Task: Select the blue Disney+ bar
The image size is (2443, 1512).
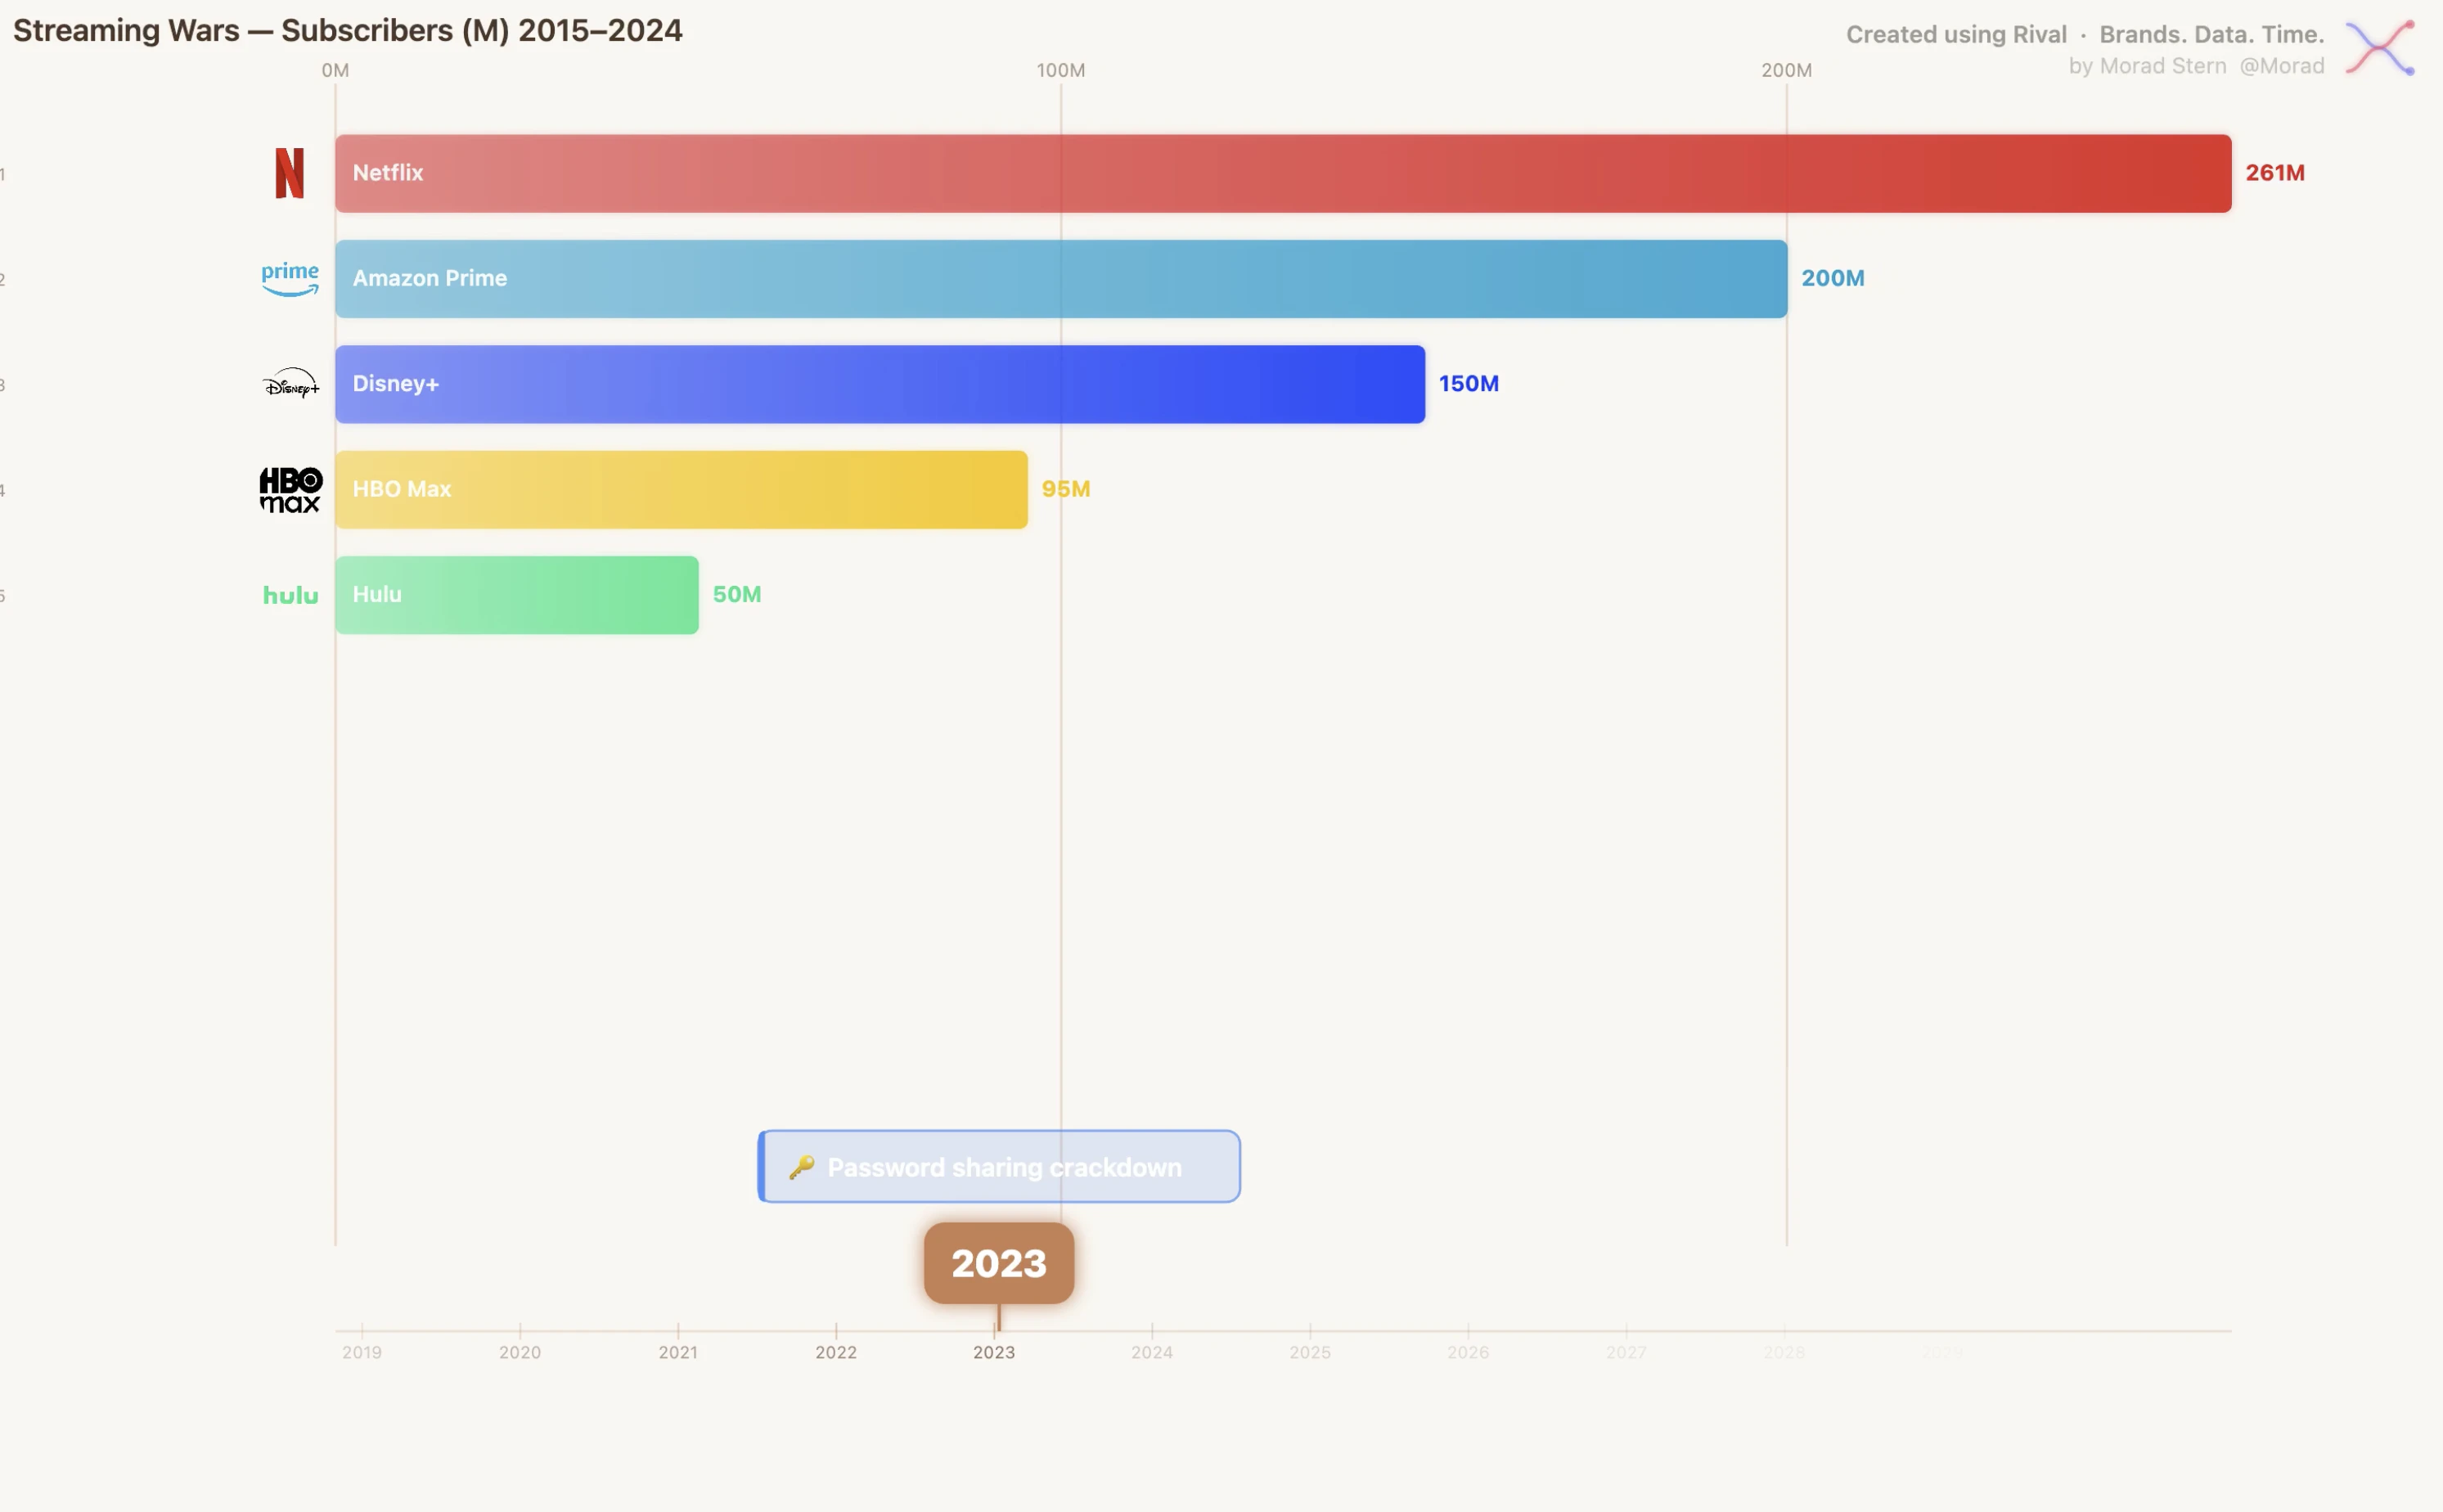Action: (880, 384)
